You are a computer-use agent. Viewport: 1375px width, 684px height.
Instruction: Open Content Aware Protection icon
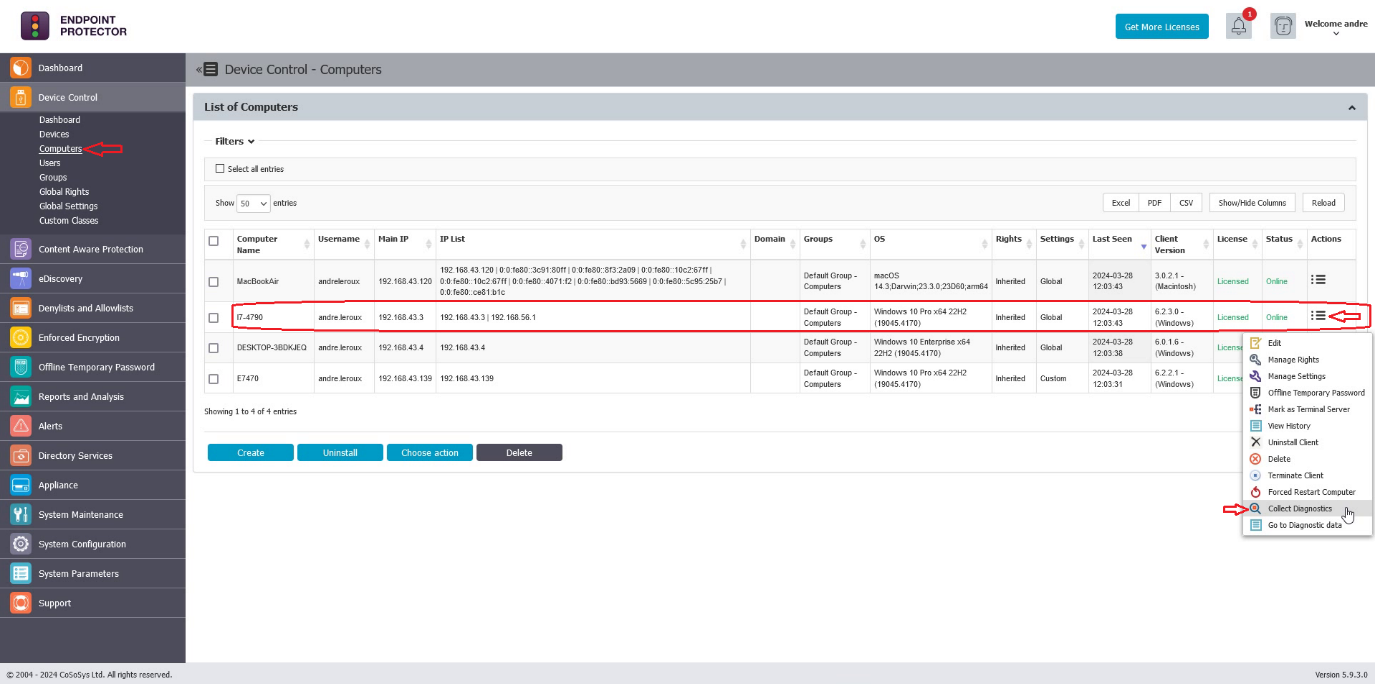21,249
